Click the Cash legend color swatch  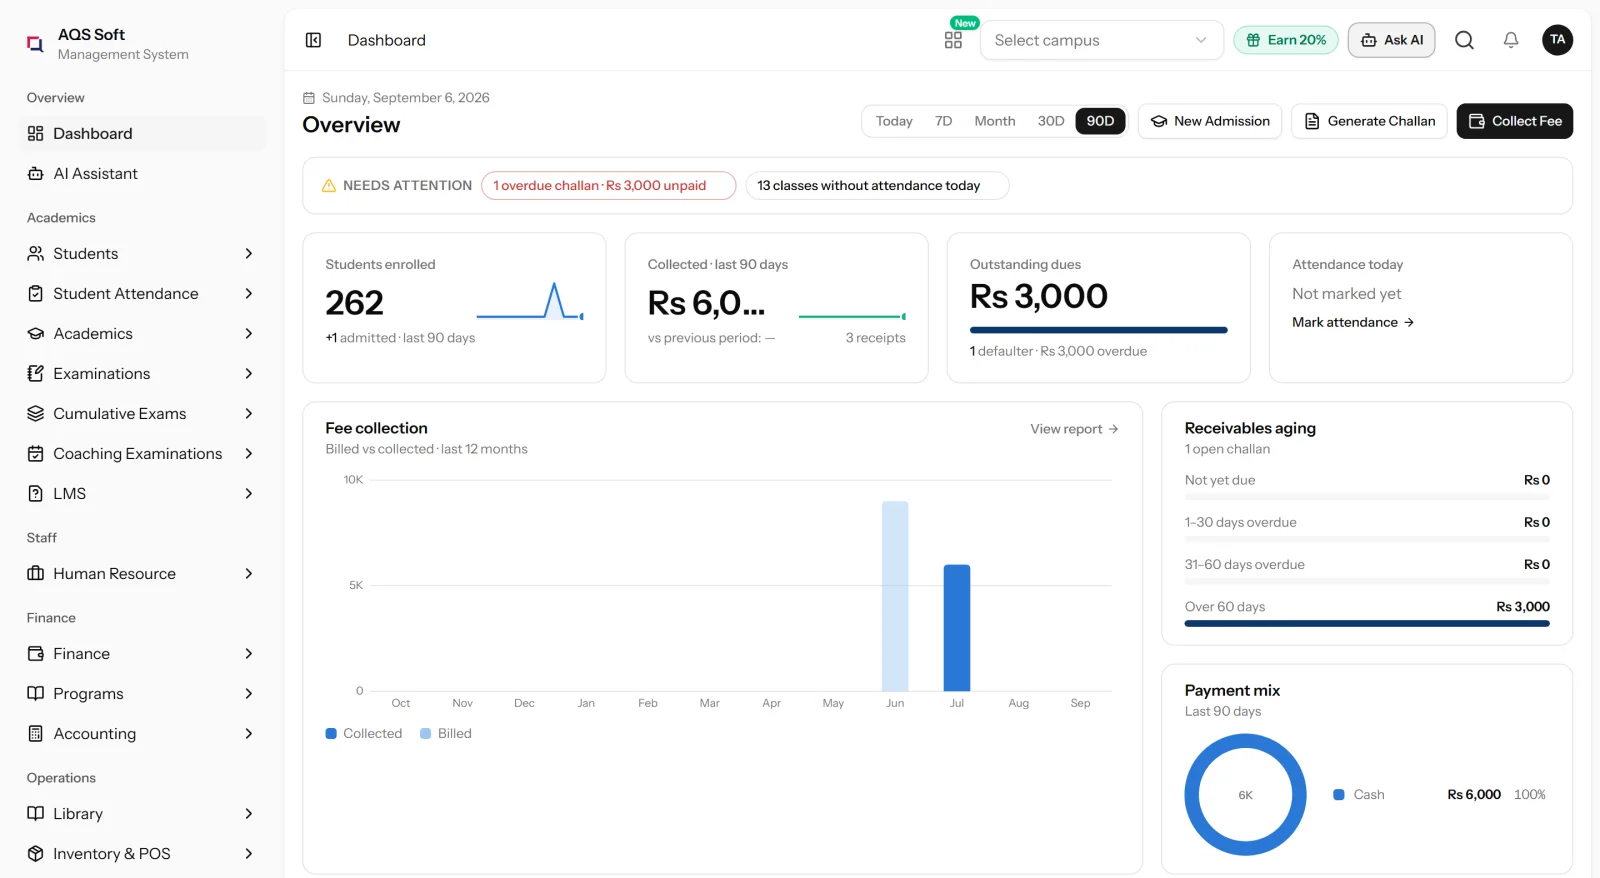tap(1338, 795)
